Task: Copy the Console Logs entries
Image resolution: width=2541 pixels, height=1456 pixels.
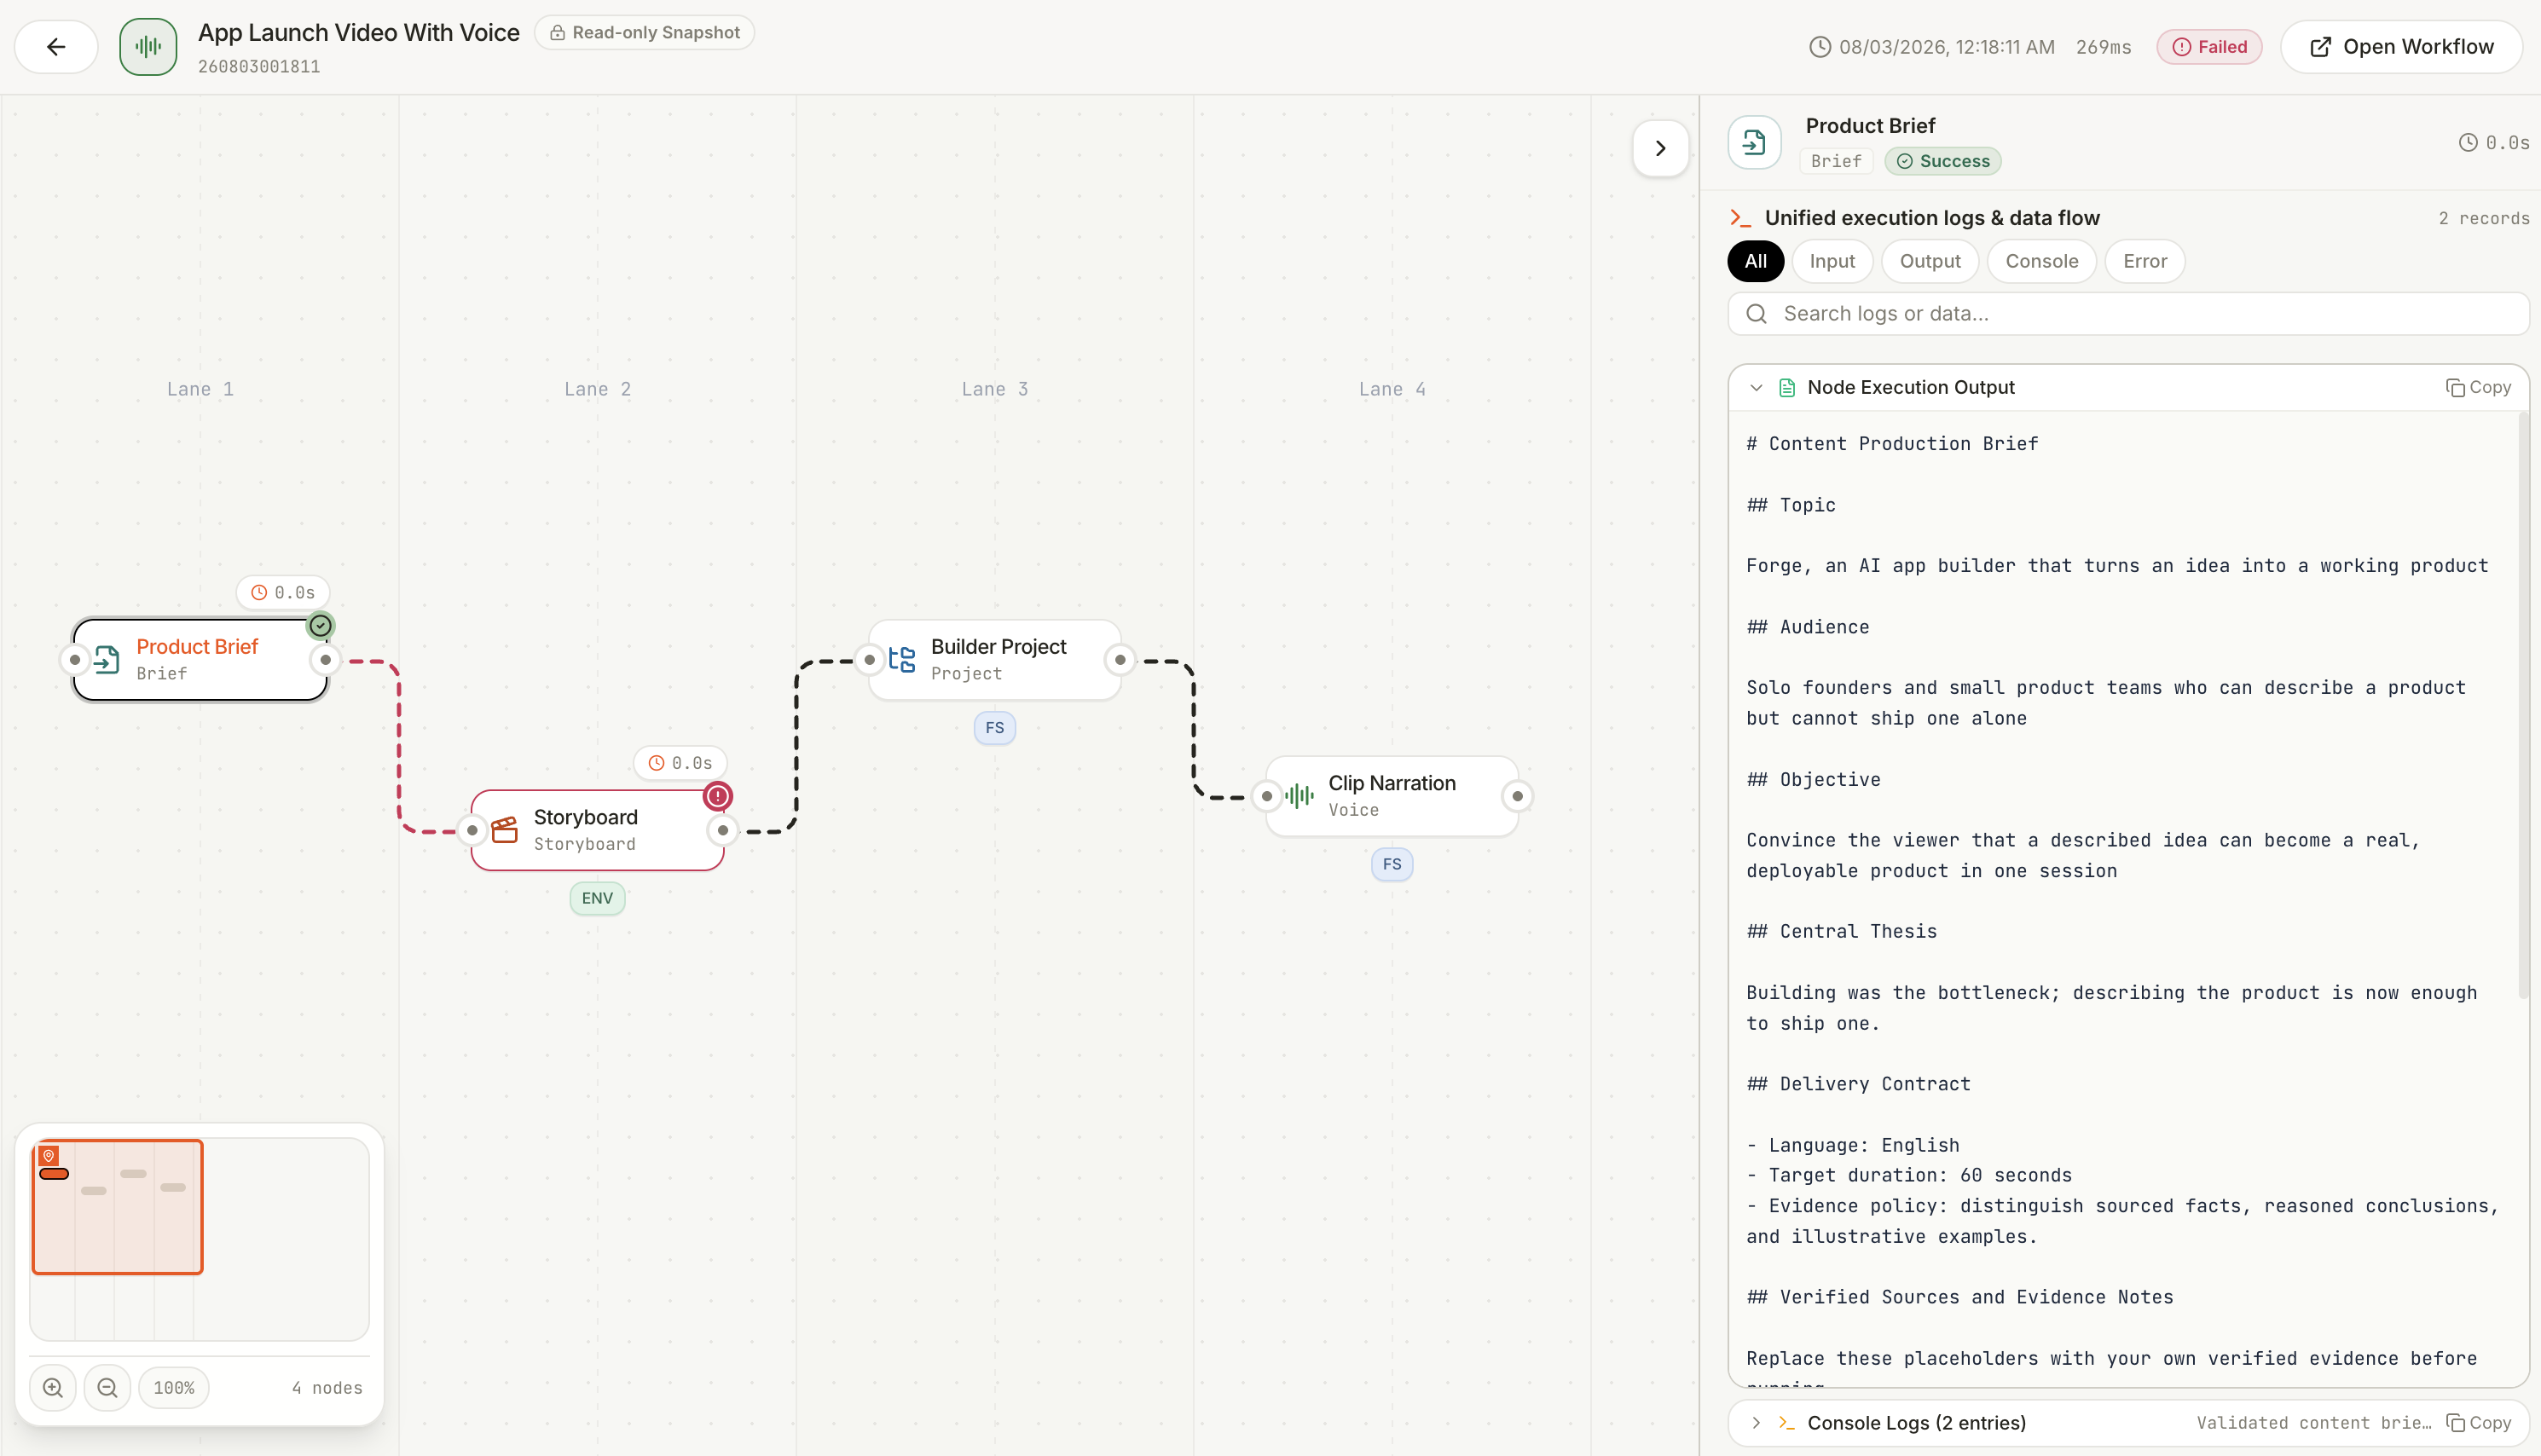Action: [2478, 1422]
